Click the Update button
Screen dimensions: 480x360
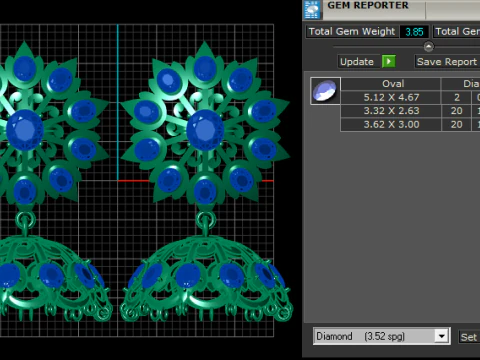(x=358, y=62)
